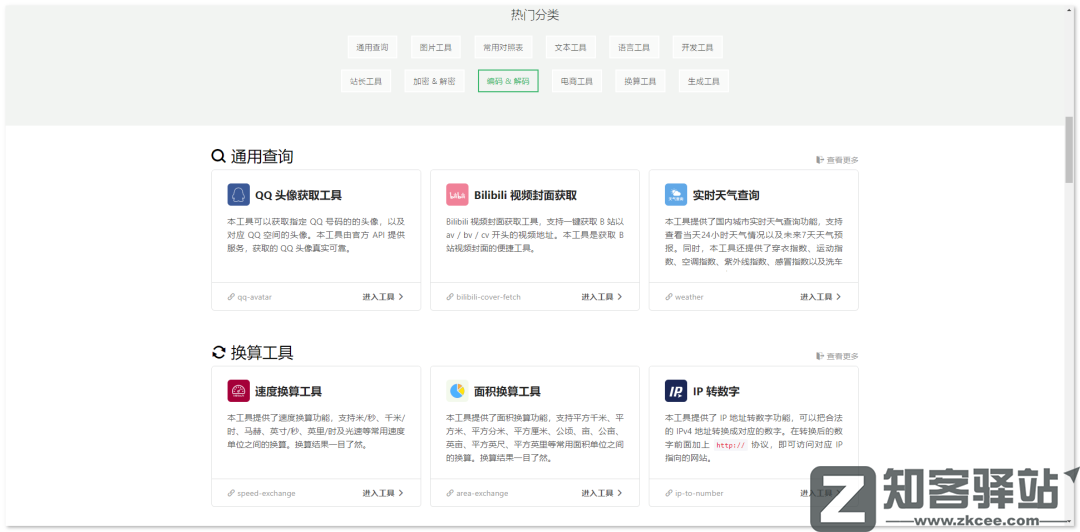The image size is (1080, 532).
Task: Click the link icon beside weather slug
Action: [x=669, y=297]
